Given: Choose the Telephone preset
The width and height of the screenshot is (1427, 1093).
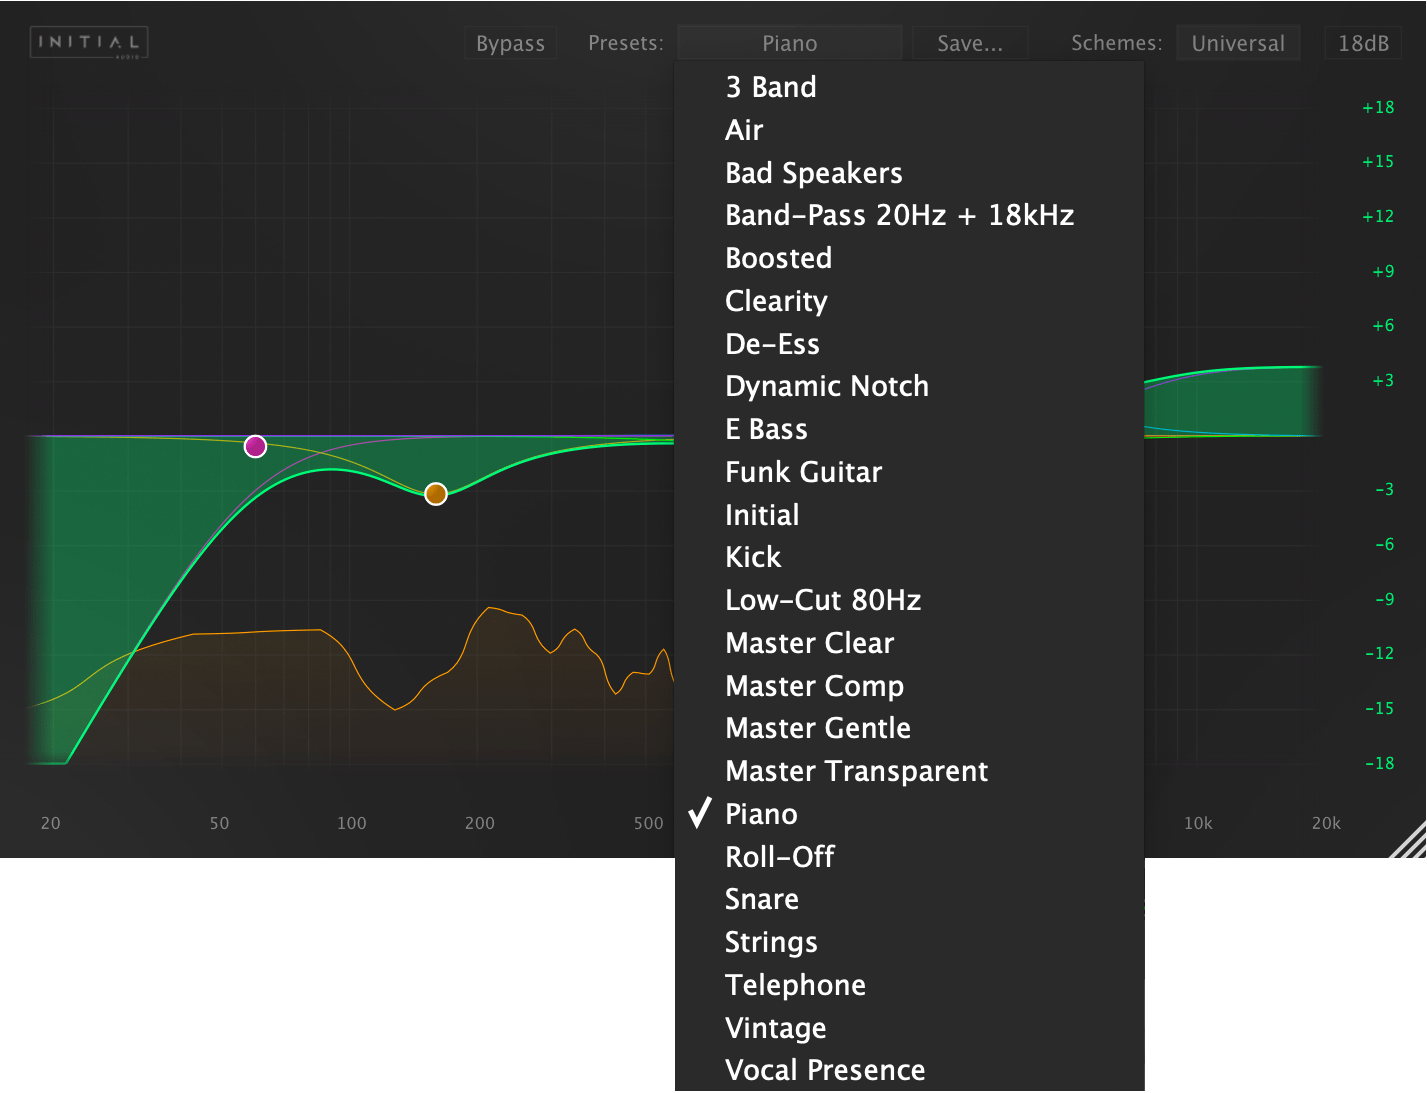Looking at the screenshot, I should point(795,985).
